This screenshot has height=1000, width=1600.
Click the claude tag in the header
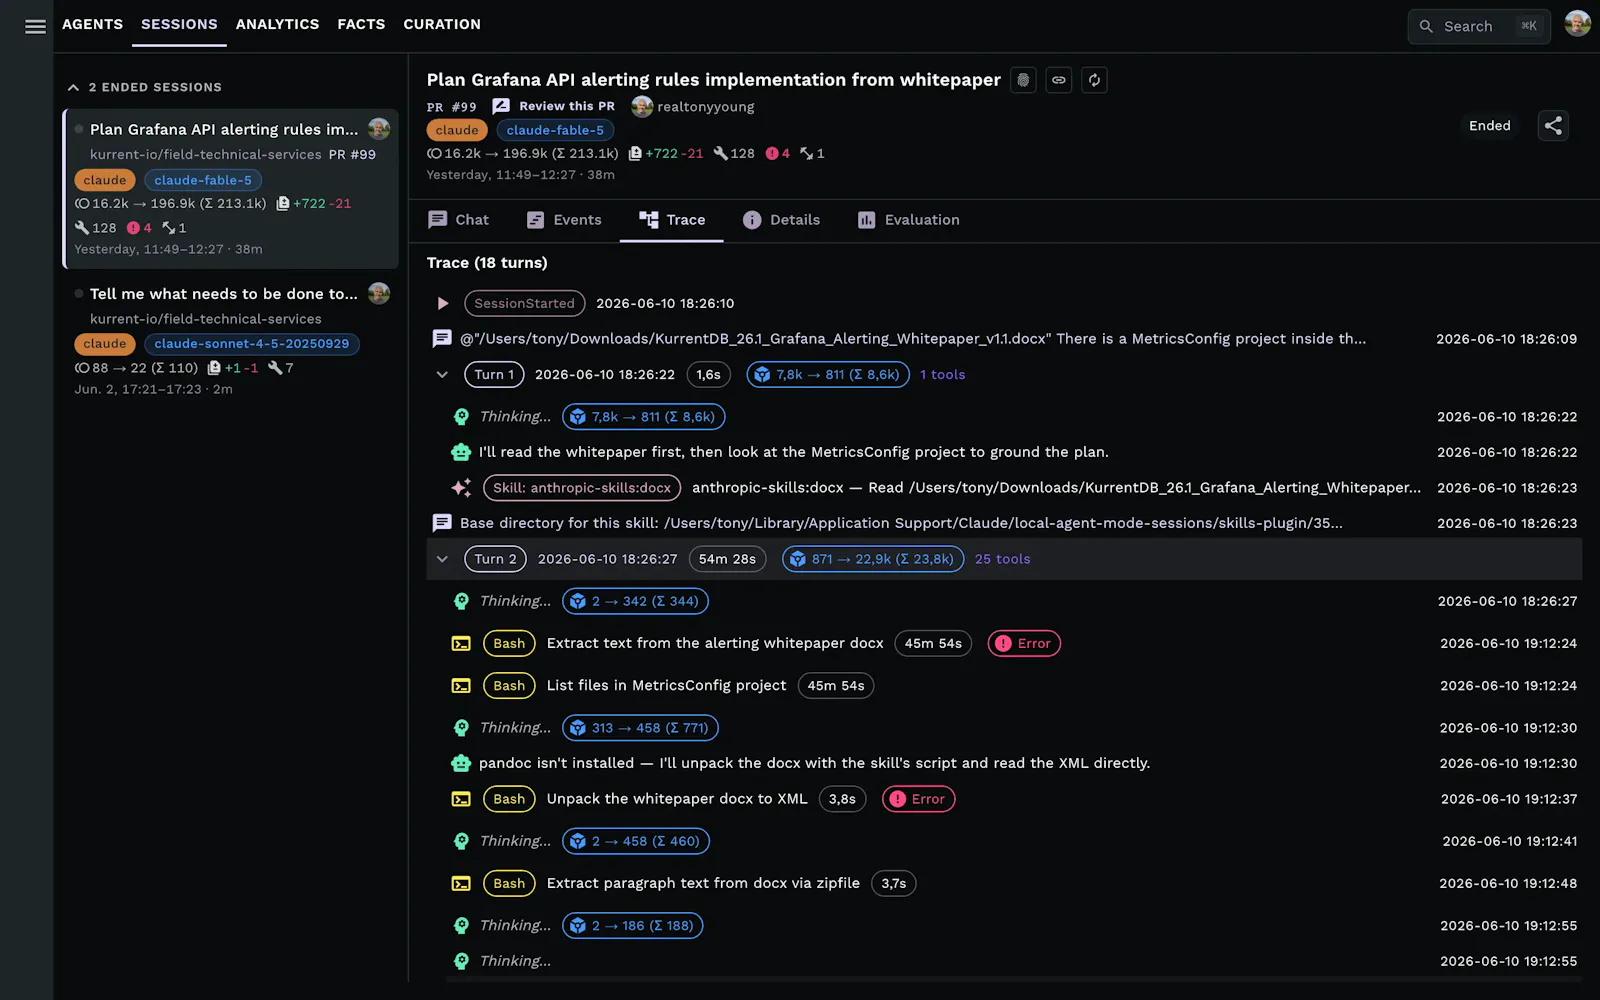tap(456, 130)
